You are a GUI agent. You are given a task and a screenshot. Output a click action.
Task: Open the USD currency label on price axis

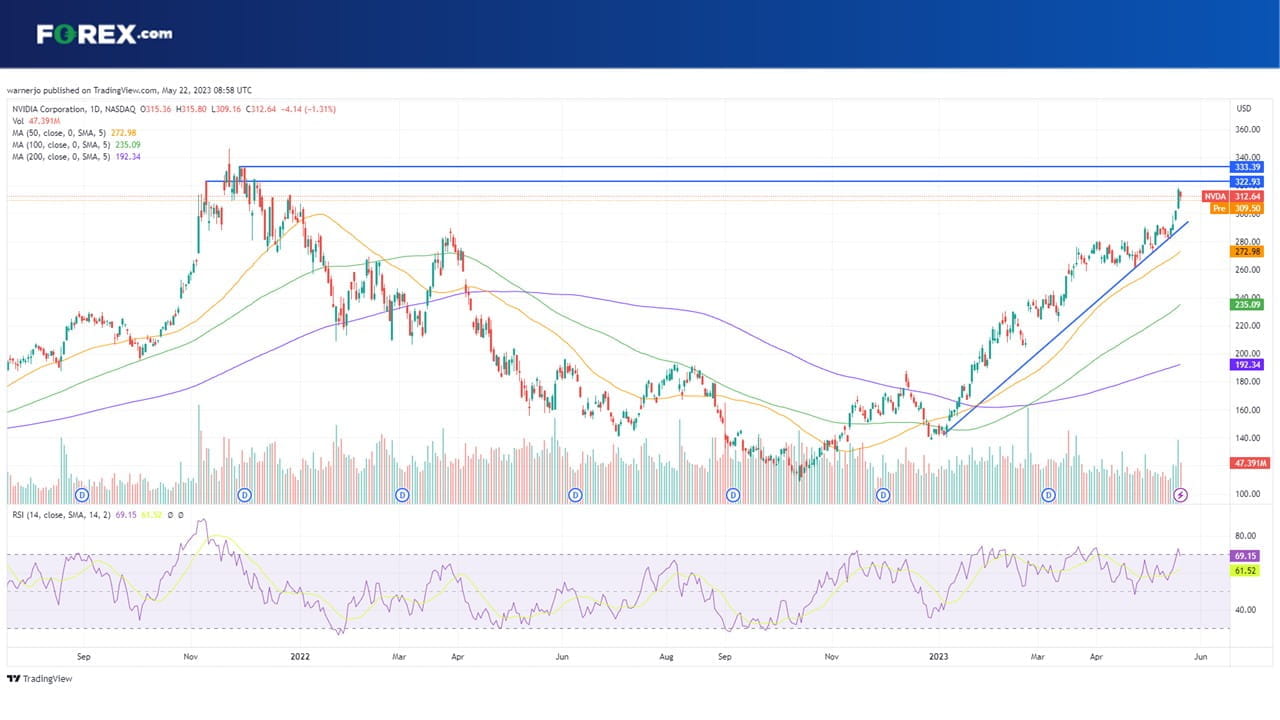1244,108
